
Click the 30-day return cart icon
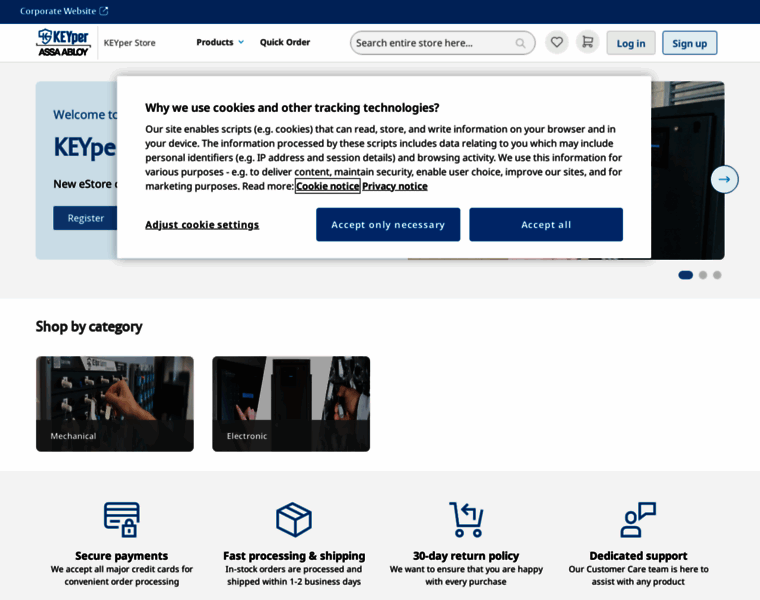tap(466, 520)
